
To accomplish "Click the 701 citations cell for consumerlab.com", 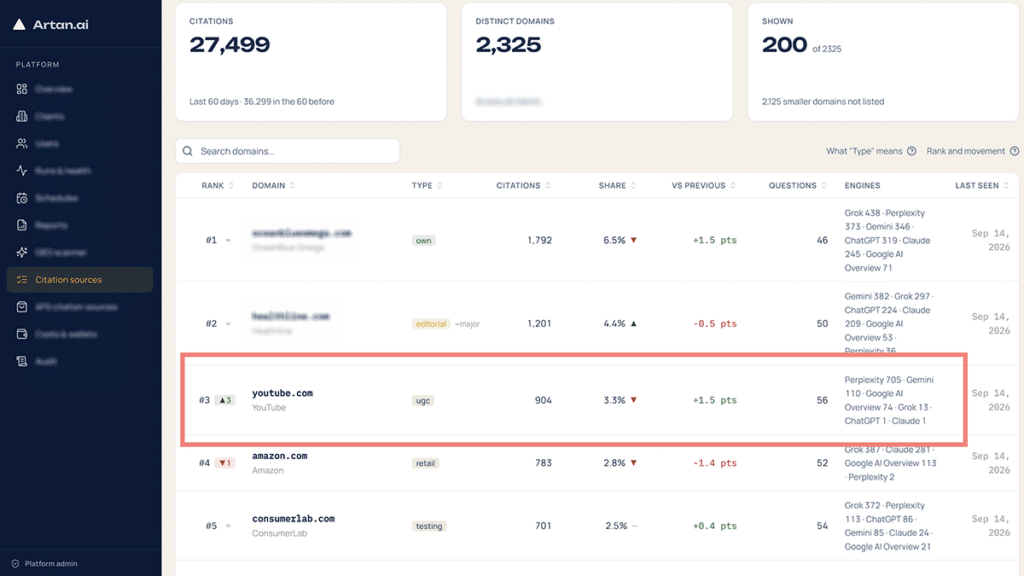I will pos(543,526).
